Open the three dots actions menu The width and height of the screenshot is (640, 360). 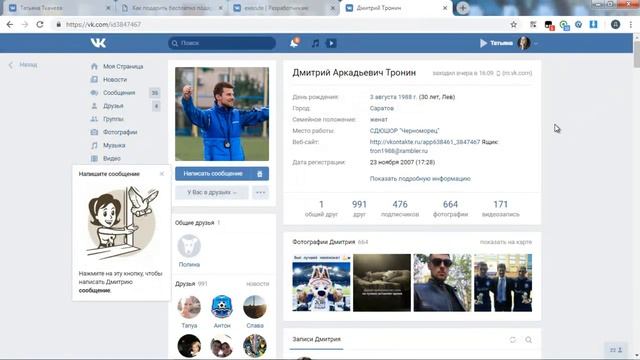click(x=260, y=192)
